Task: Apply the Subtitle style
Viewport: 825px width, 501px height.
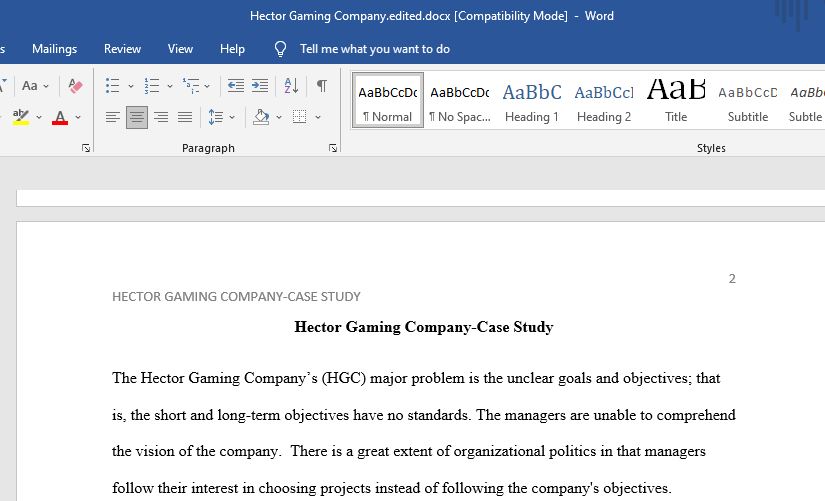Action: click(748, 101)
